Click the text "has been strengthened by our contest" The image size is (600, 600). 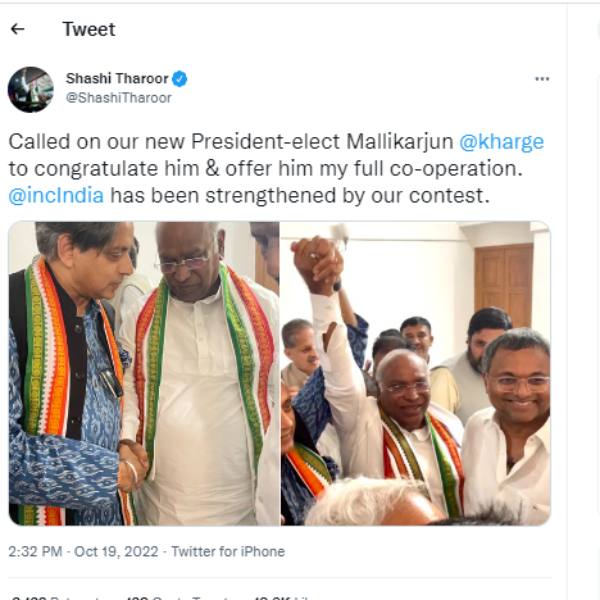click(x=300, y=195)
